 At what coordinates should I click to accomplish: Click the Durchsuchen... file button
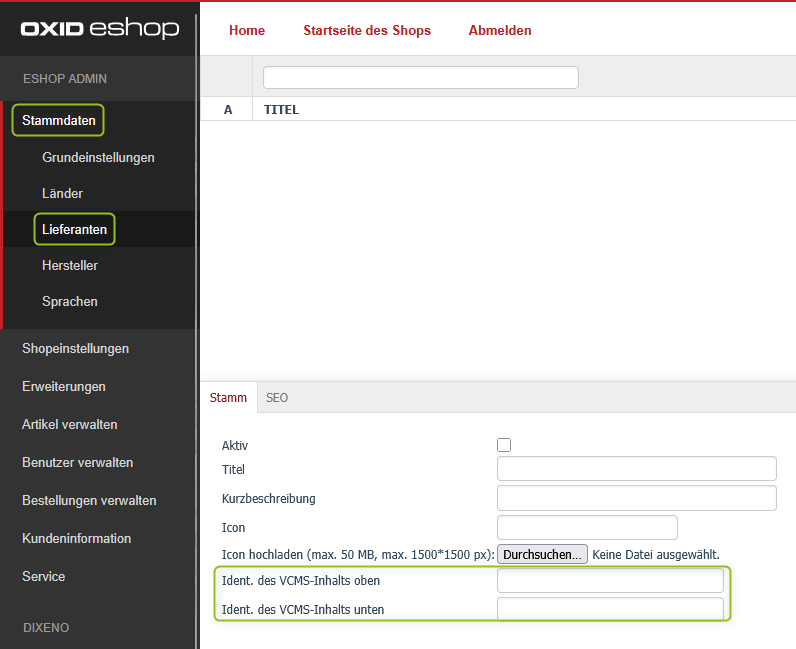tap(542, 554)
